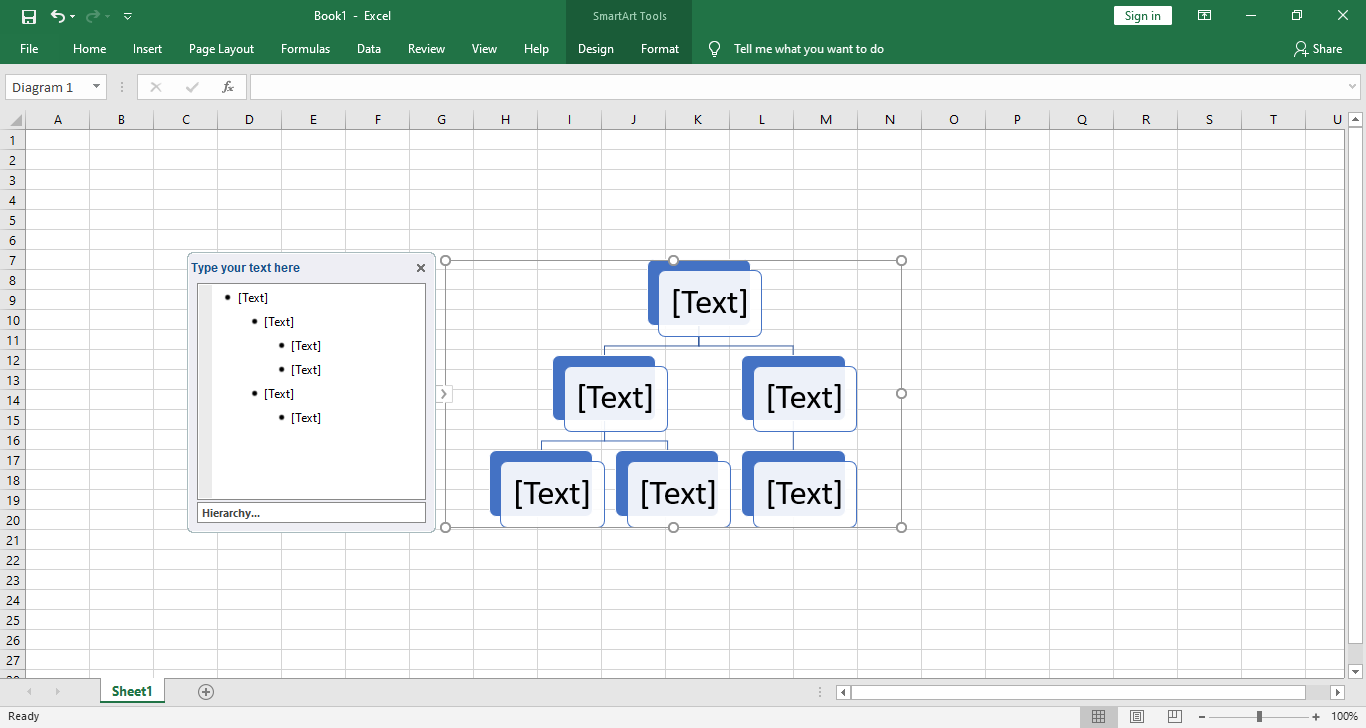Customize the Quick Access Toolbar via its chevron
The width and height of the screenshot is (1366, 728).
click(x=127, y=16)
